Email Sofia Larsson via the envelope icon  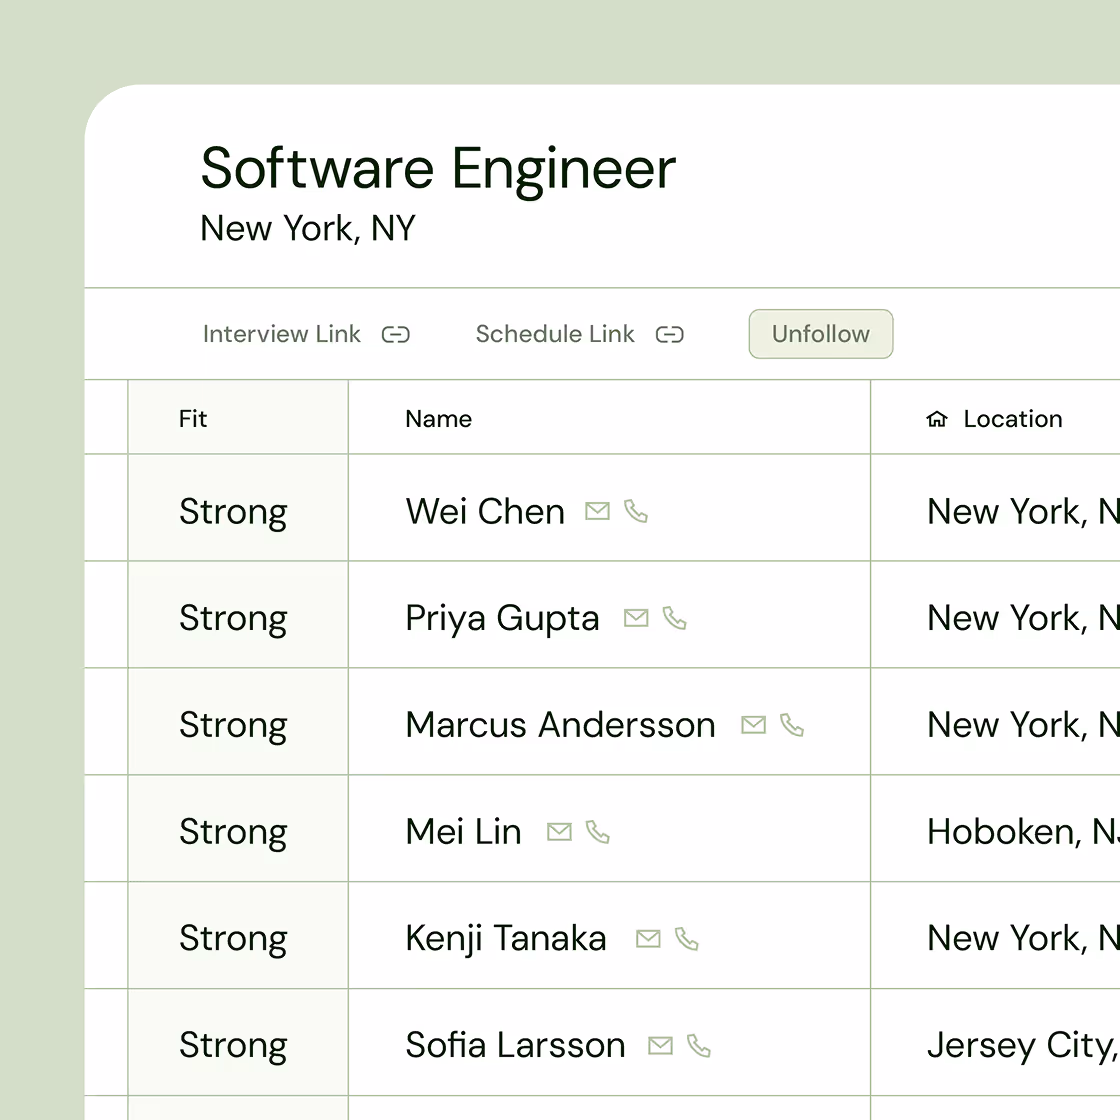tap(660, 1045)
